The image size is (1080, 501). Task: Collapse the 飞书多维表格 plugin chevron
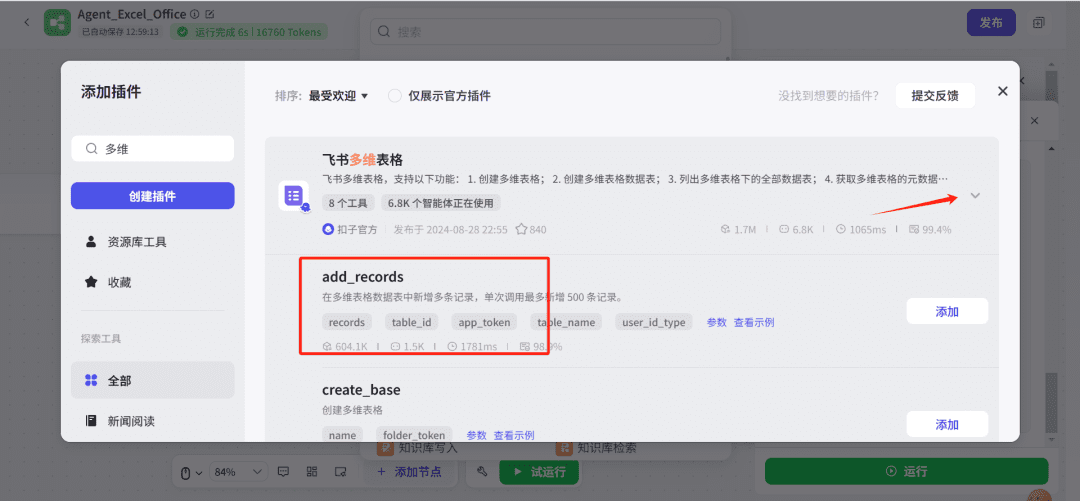click(975, 196)
